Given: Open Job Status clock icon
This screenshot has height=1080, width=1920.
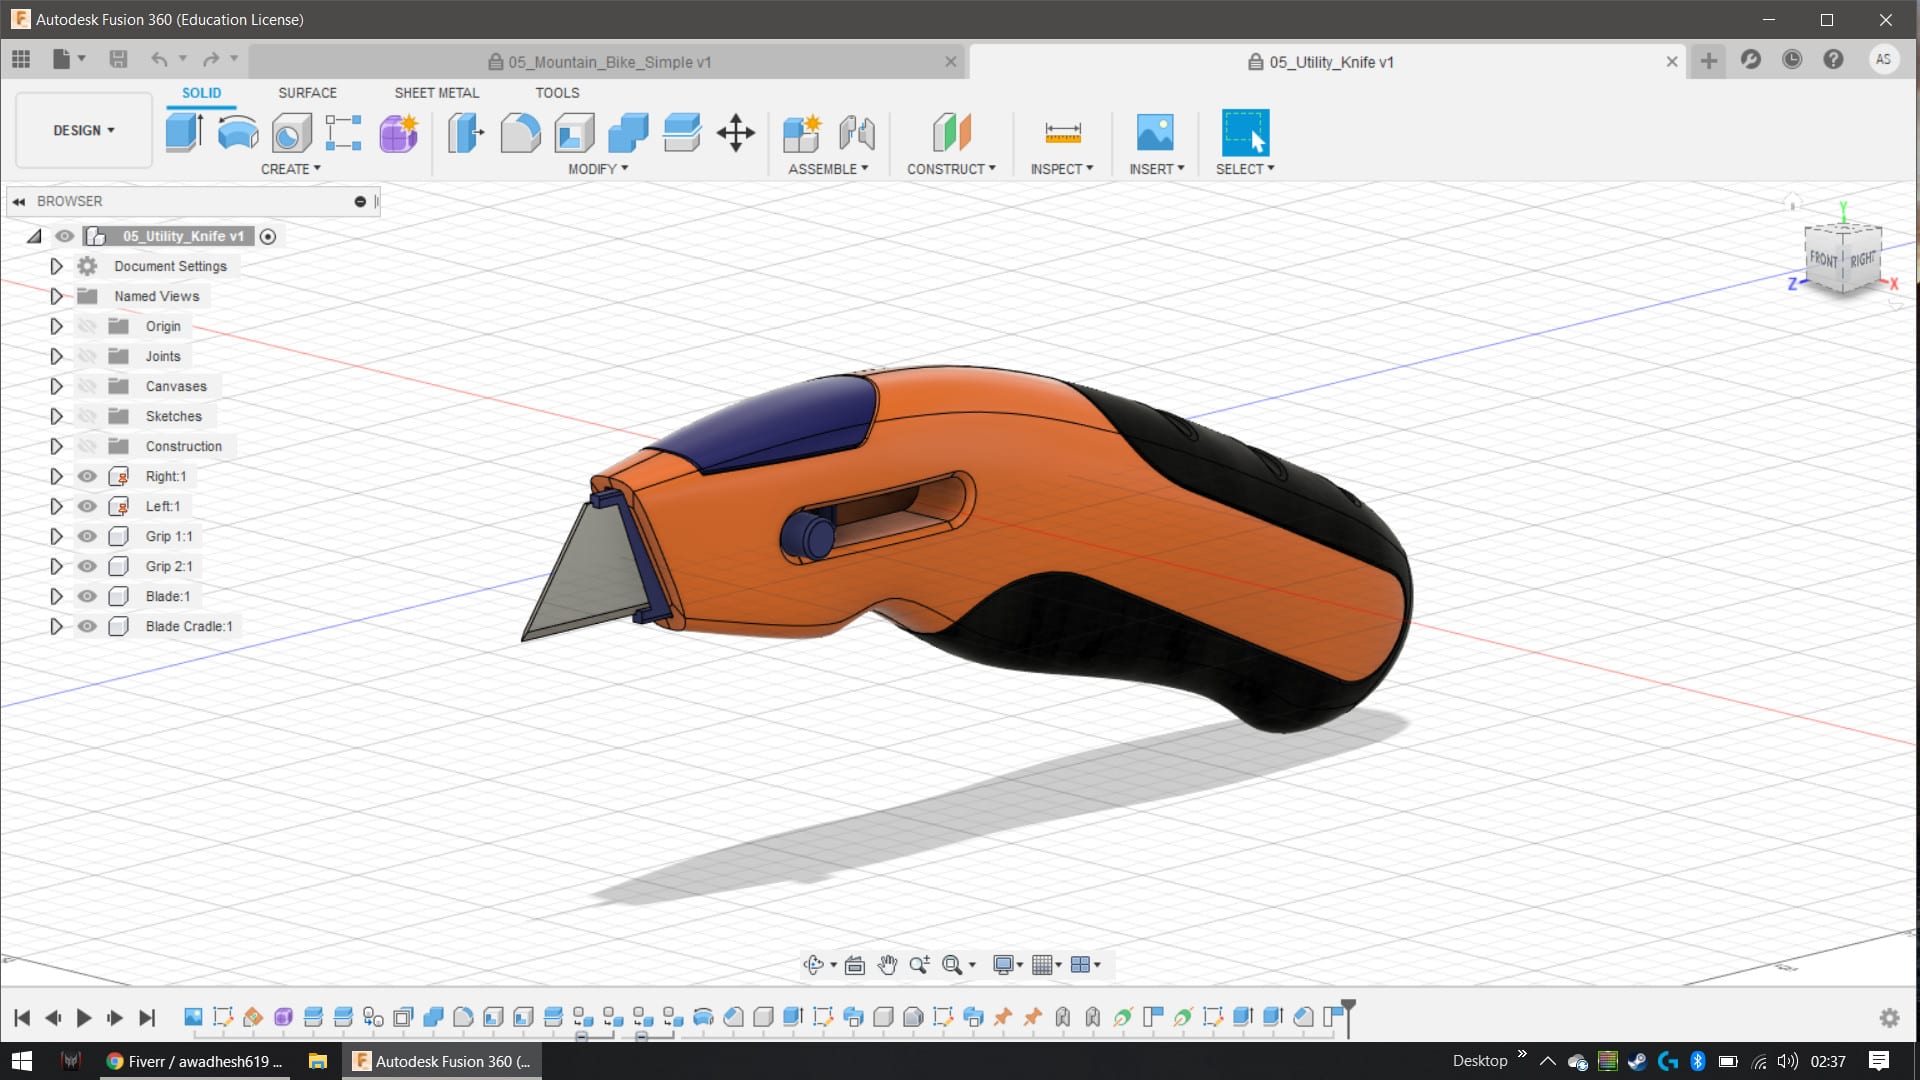Looking at the screenshot, I should point(1792,60).
